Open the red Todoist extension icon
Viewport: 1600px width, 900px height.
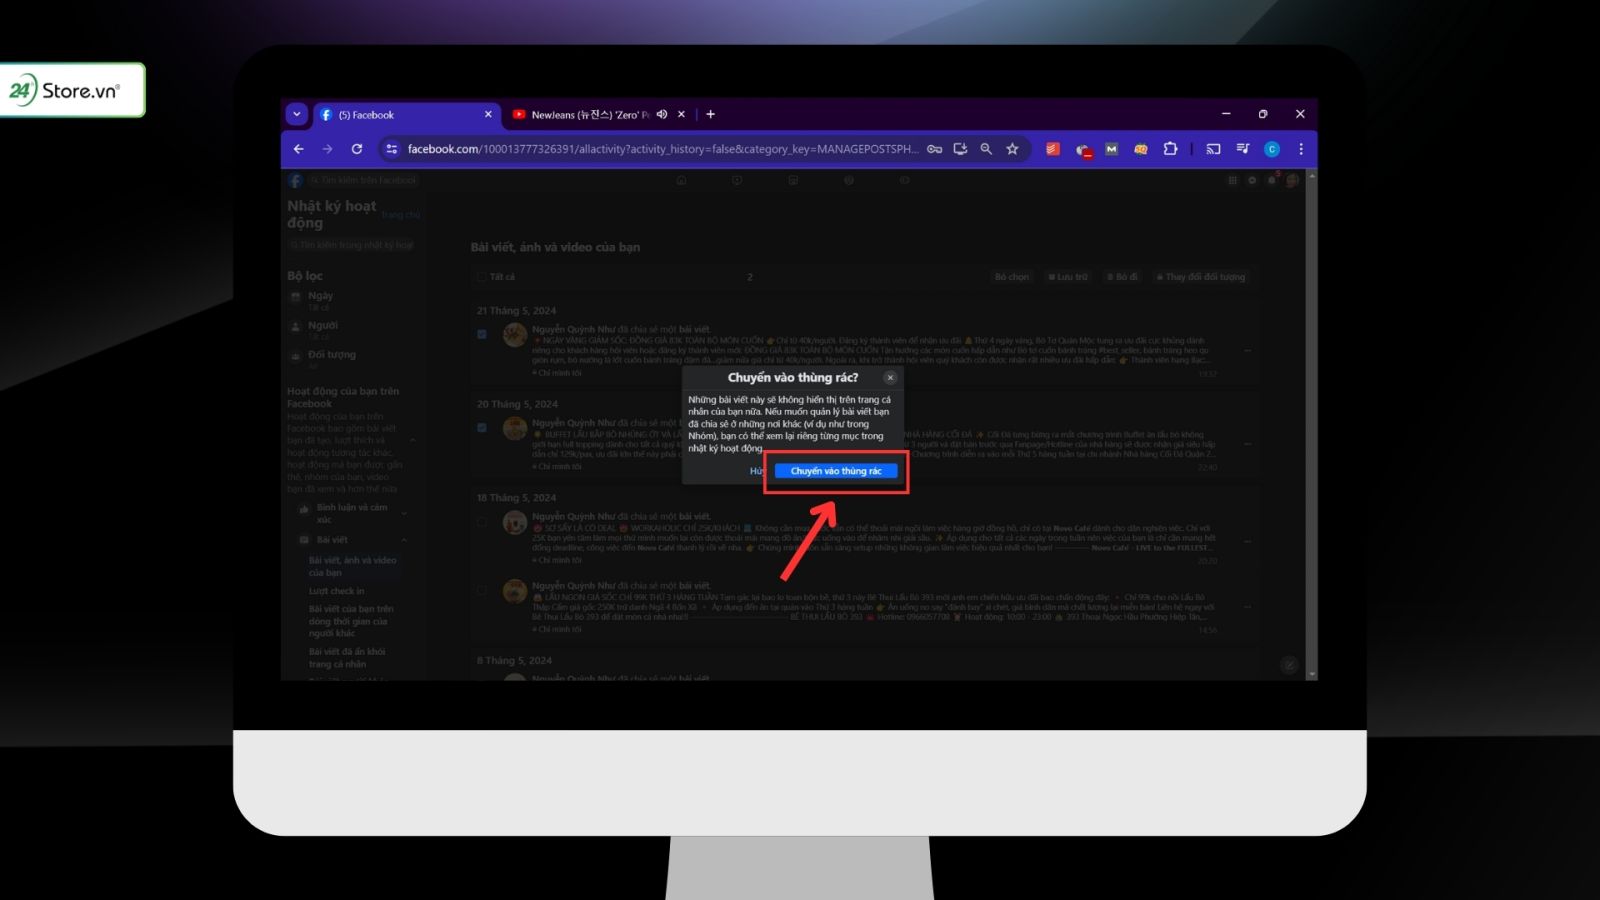pos(1052,149)
